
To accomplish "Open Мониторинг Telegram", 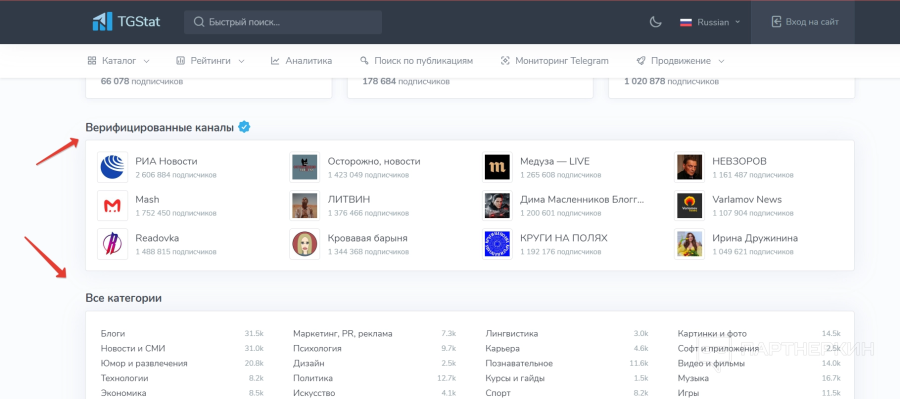I will tap(554, 60).
